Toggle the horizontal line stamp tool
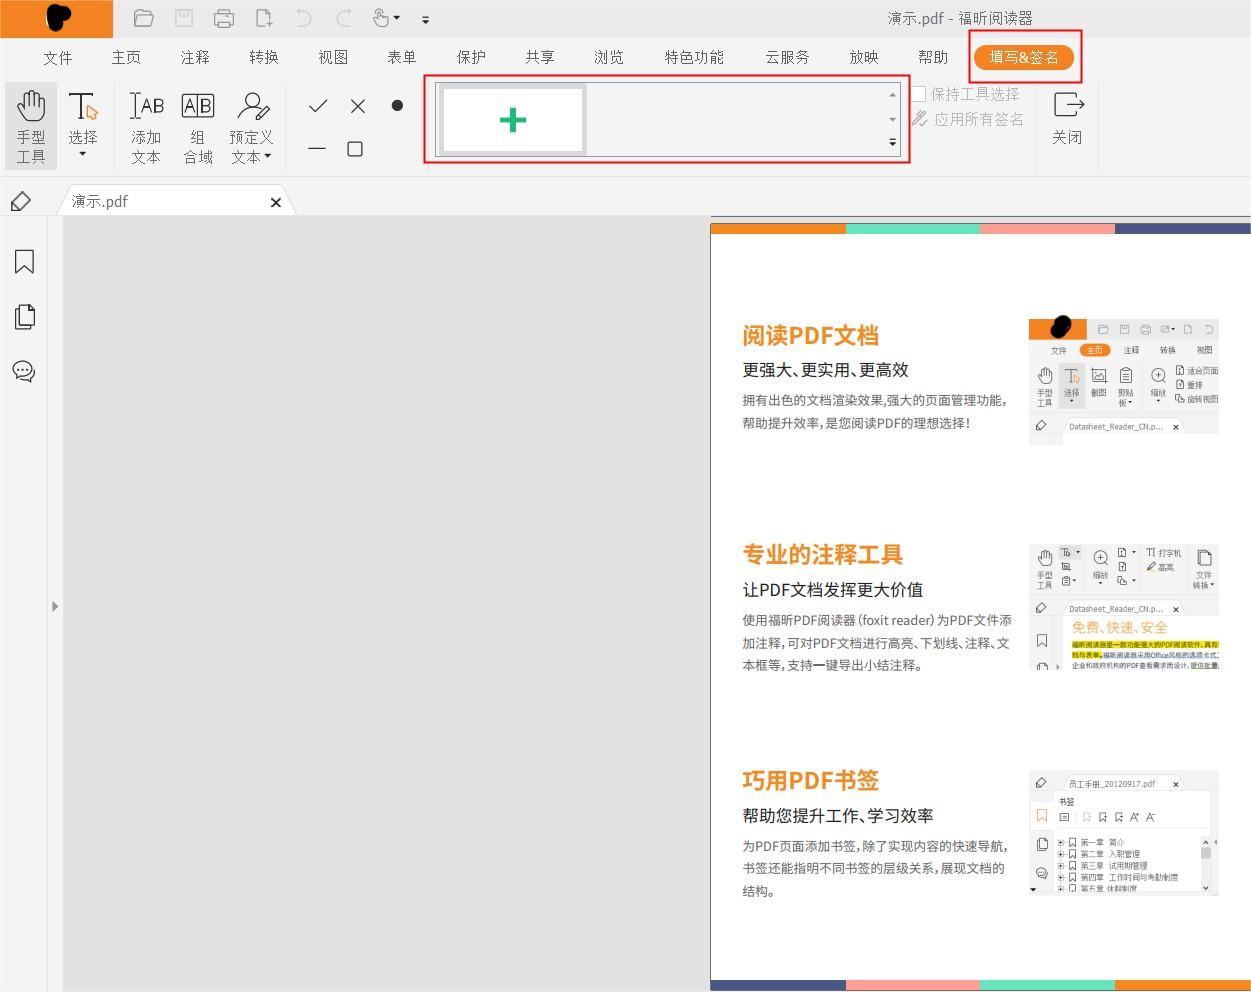This screenshot has height=992, width=1251. pos(317,148)
